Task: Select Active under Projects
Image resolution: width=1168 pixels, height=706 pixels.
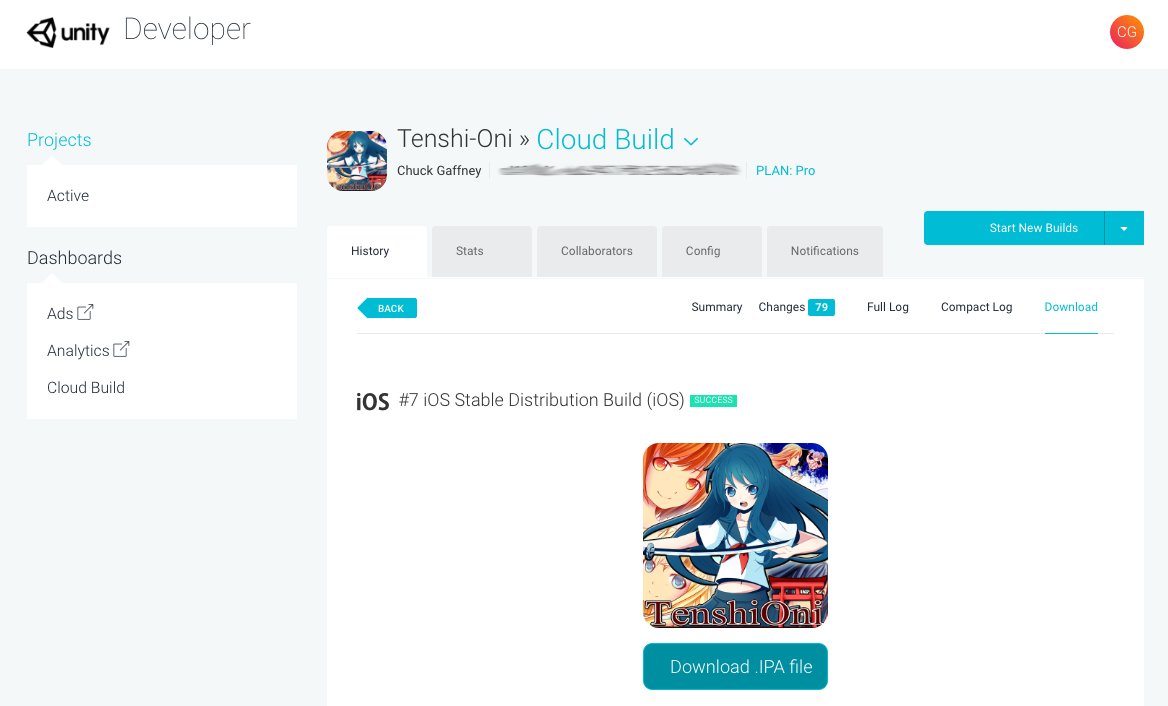Action: [68, 196]
